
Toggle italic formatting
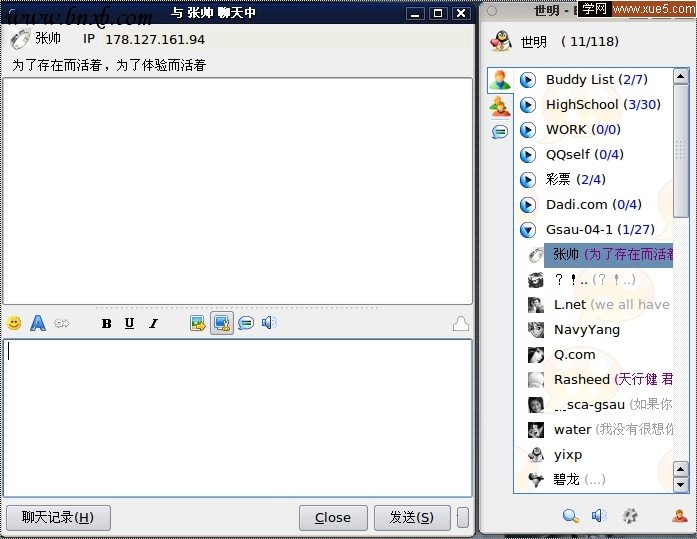[x=153, y=323]
